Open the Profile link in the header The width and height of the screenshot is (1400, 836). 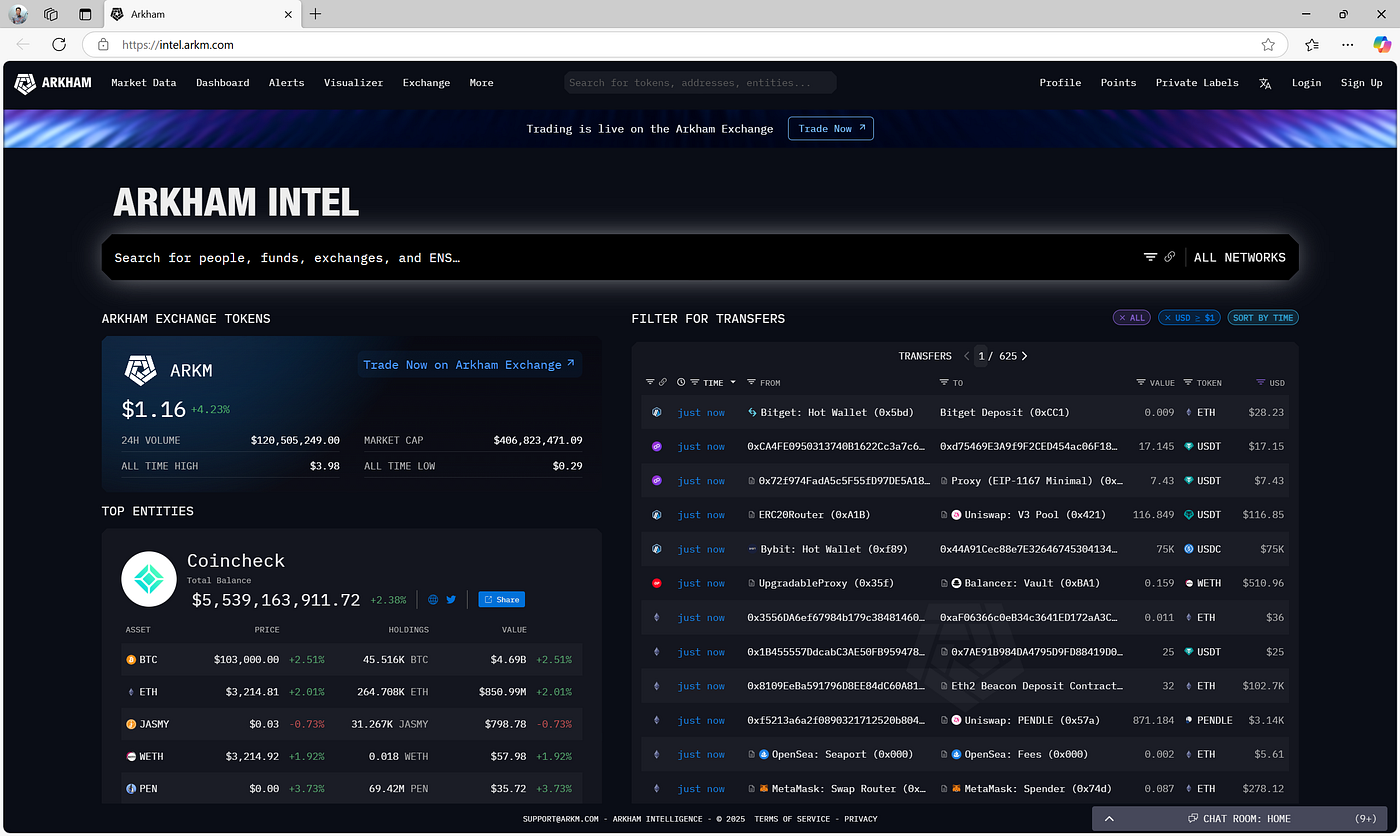[1060, 83]
